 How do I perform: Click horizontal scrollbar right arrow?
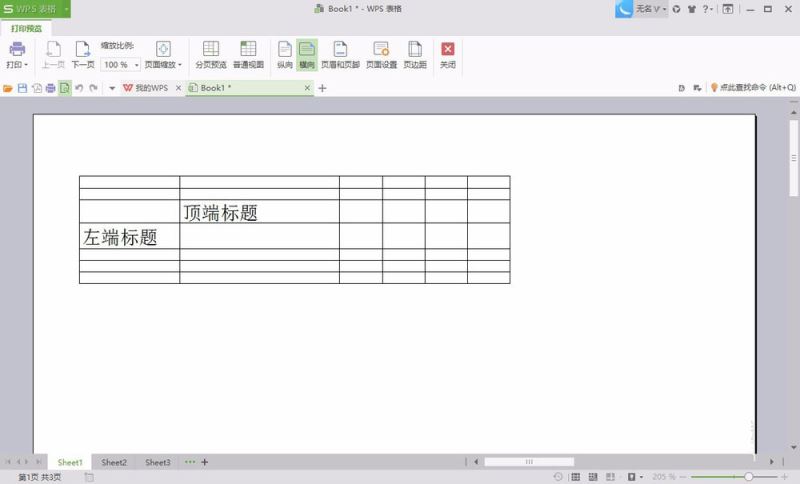click(x=771, y=462)
